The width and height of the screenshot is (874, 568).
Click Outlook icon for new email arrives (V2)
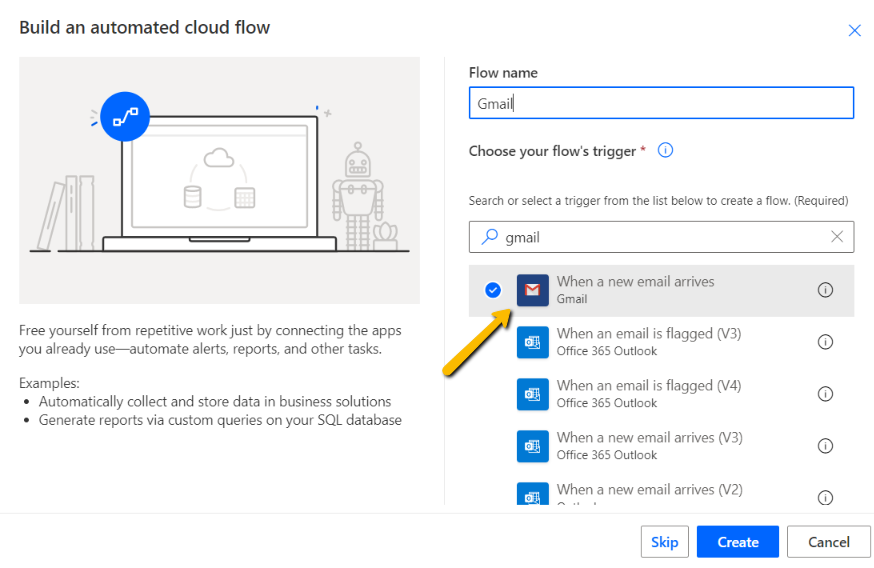(532, 494)
